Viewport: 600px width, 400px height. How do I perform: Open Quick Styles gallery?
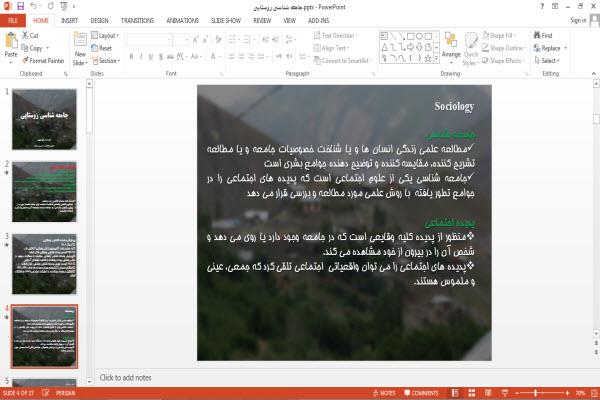471,49
